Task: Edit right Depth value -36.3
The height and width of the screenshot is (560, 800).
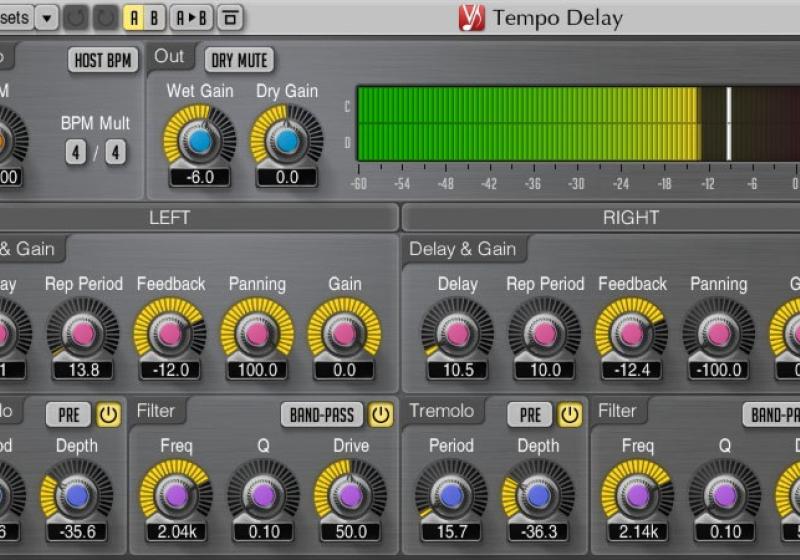Action: 538,532
